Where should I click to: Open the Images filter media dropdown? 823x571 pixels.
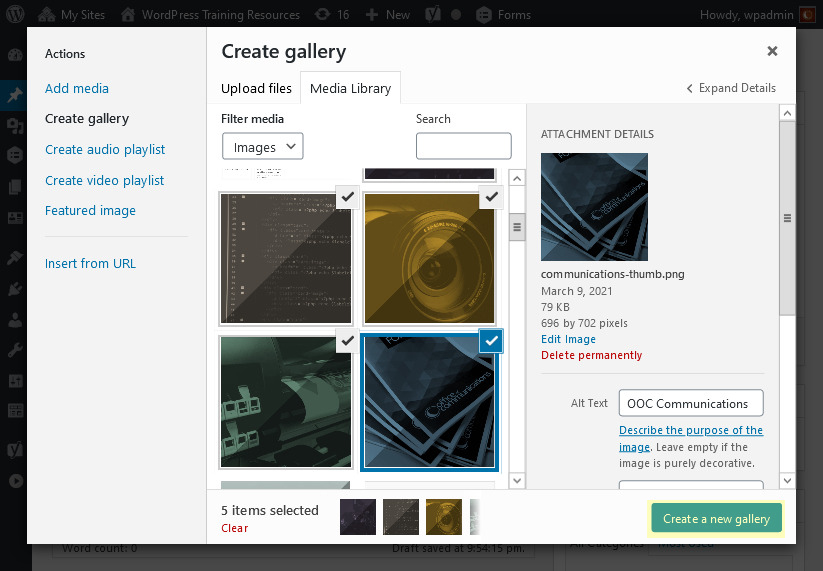[262, 146]
